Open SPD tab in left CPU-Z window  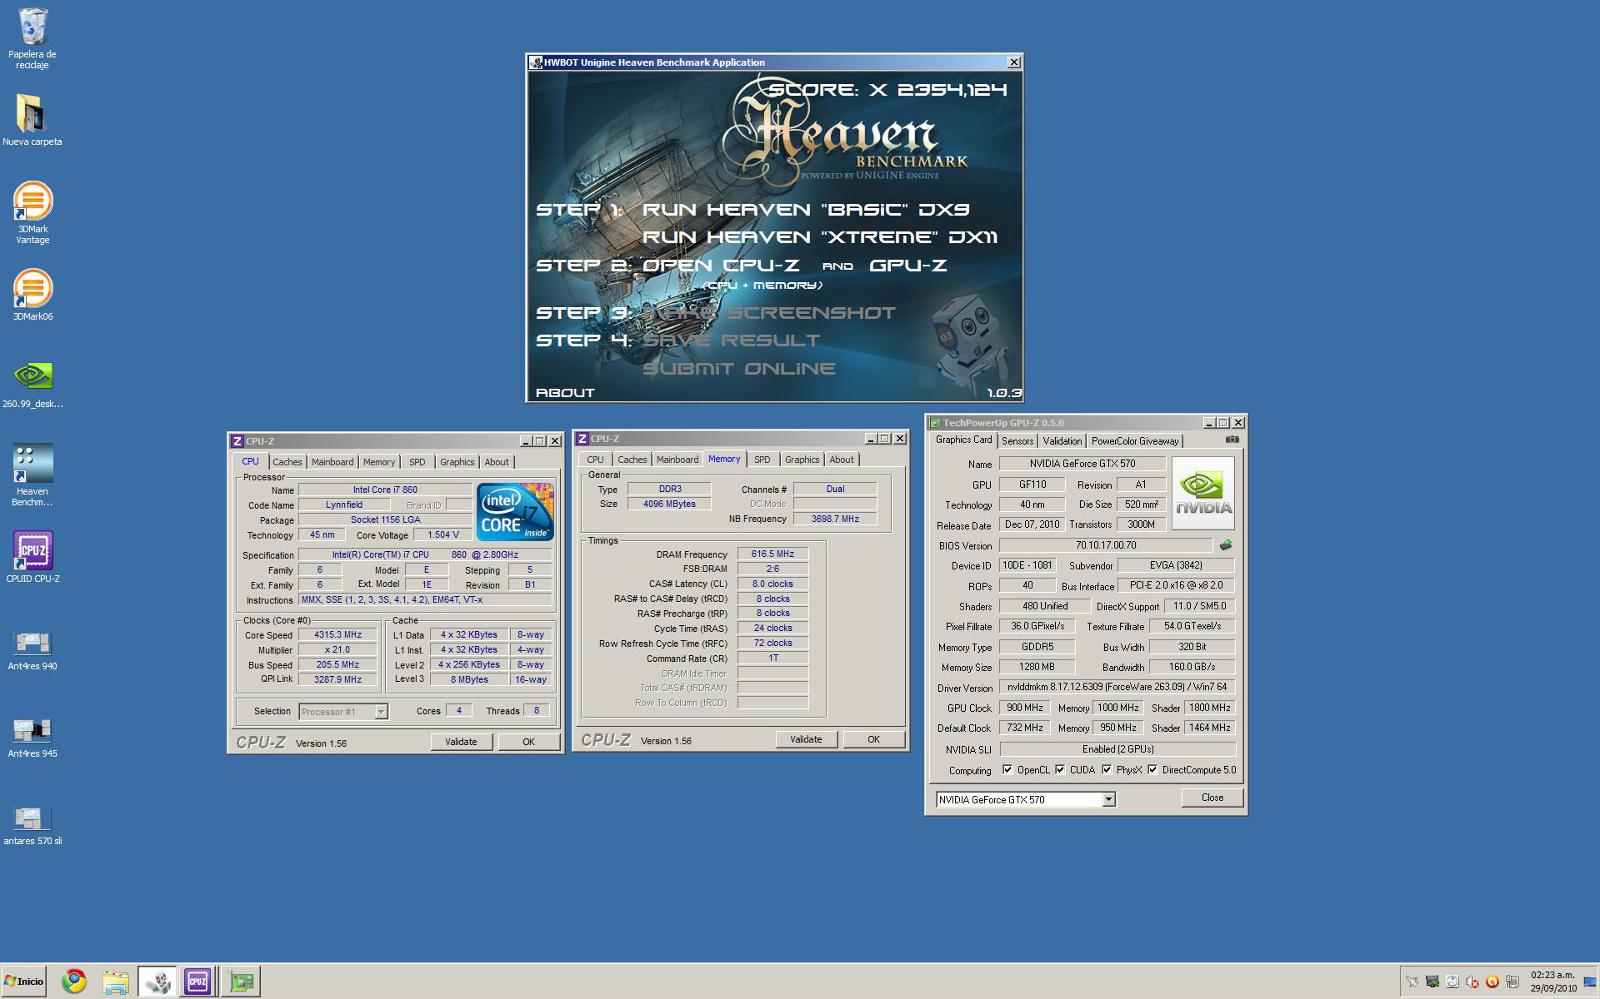click(417, 462)
